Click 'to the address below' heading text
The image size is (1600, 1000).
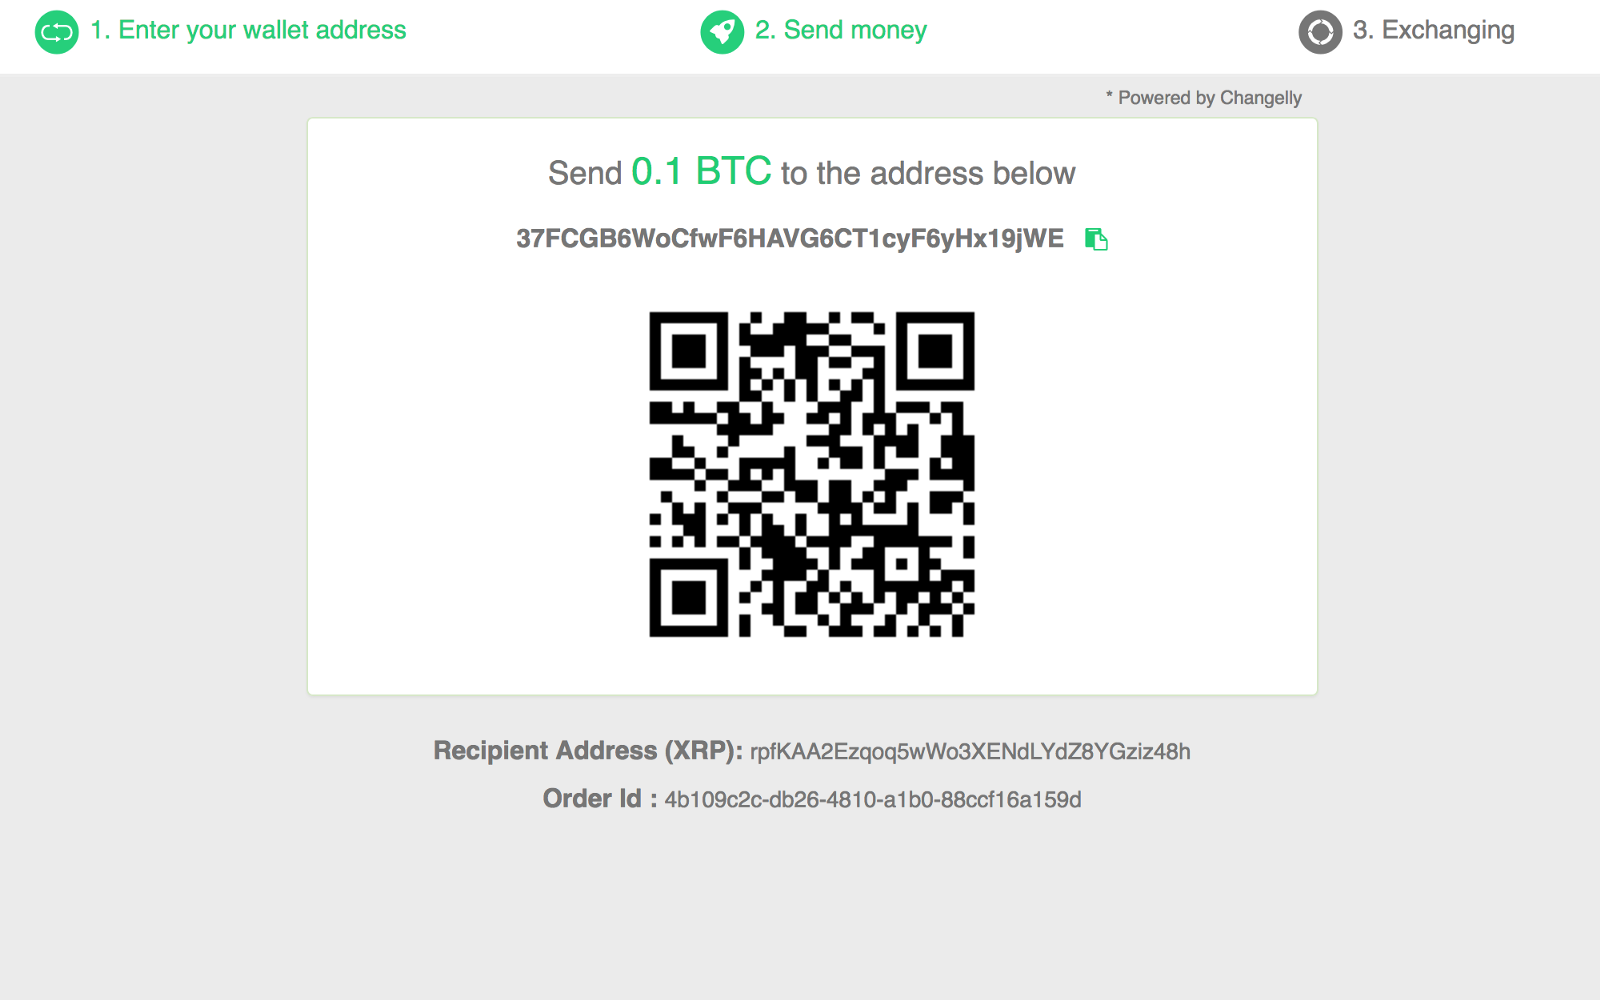(x=928, y=173)
